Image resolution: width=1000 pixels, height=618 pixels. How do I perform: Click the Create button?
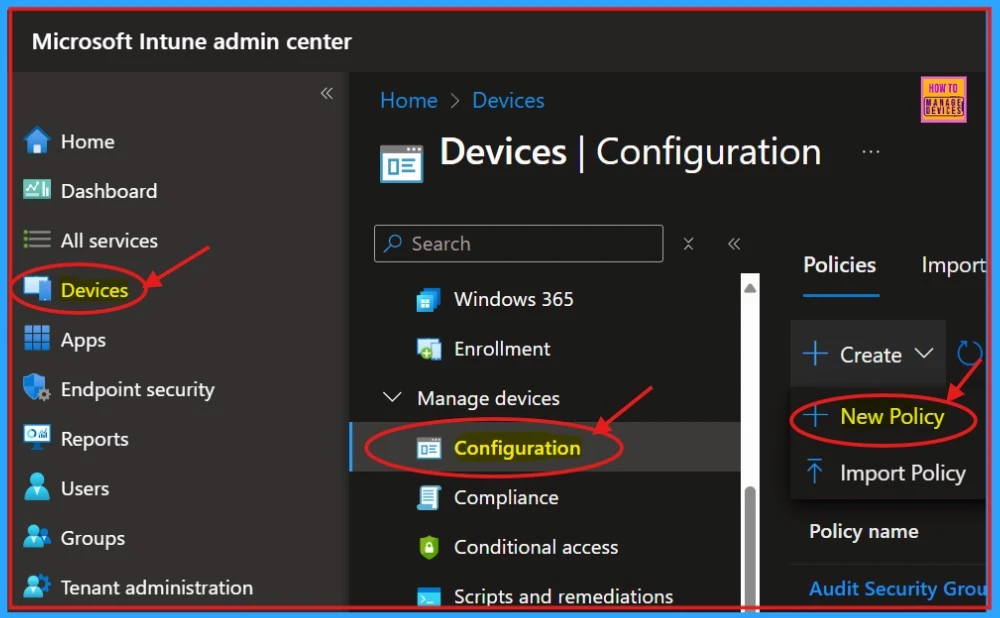869,354
